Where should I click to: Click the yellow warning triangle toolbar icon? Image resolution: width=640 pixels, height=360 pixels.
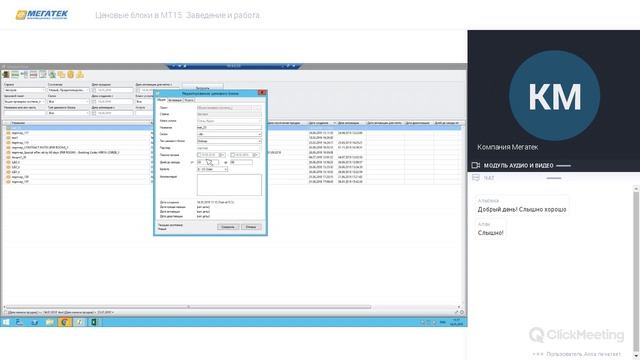(80, 75)
